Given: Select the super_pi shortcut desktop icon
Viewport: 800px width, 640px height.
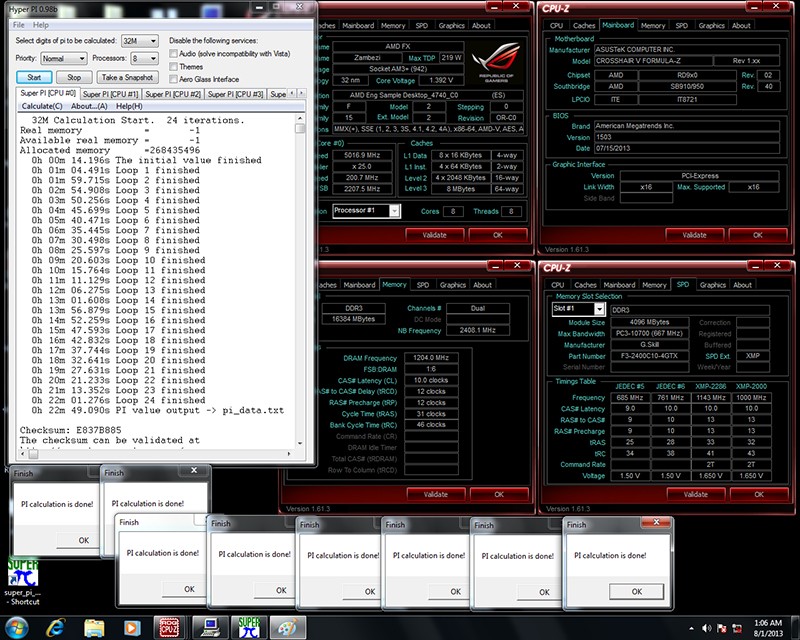Looking at the screenshot, I should [x=23, y=582].
